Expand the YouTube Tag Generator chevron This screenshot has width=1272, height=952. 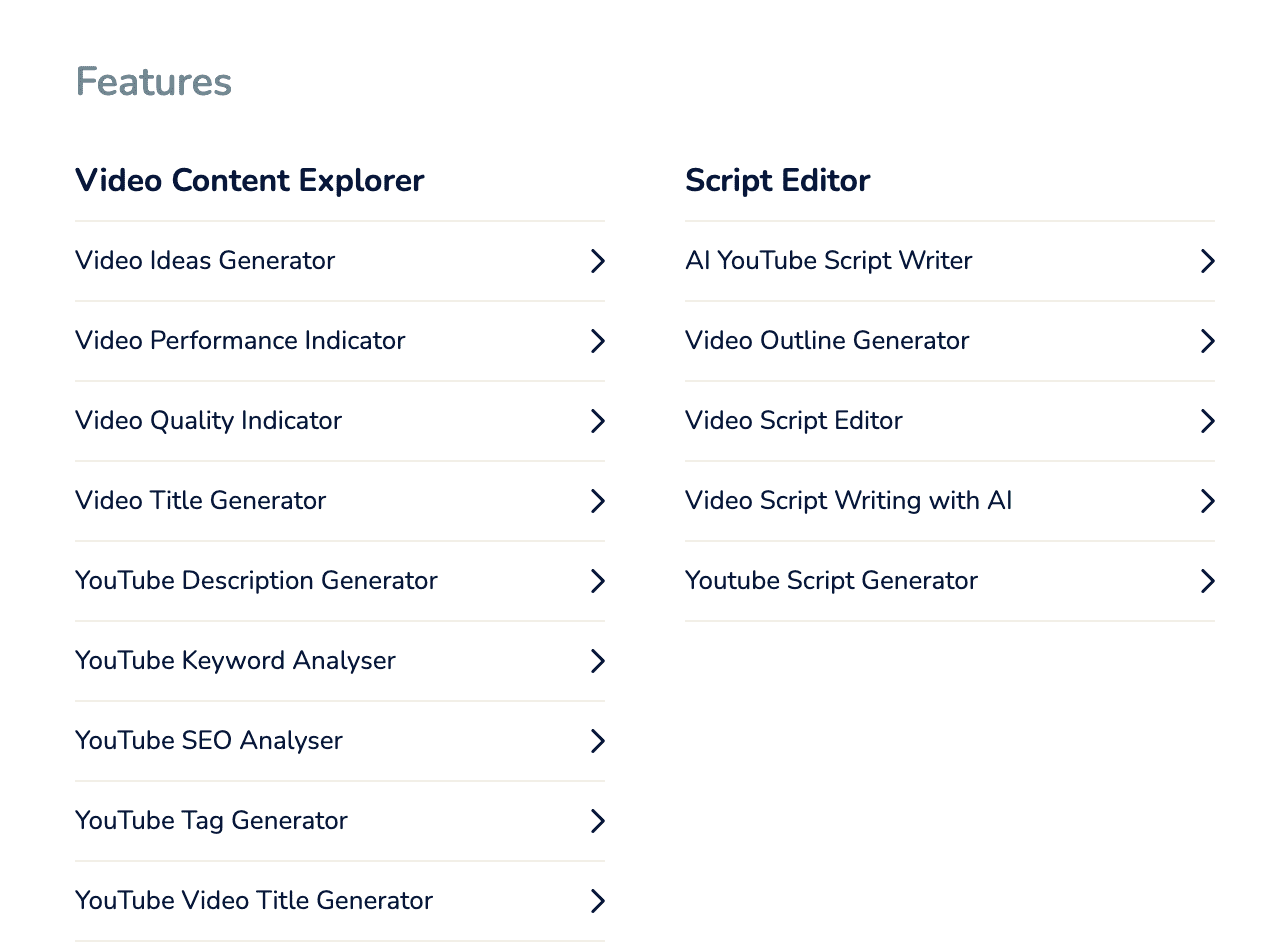(597, 821)
